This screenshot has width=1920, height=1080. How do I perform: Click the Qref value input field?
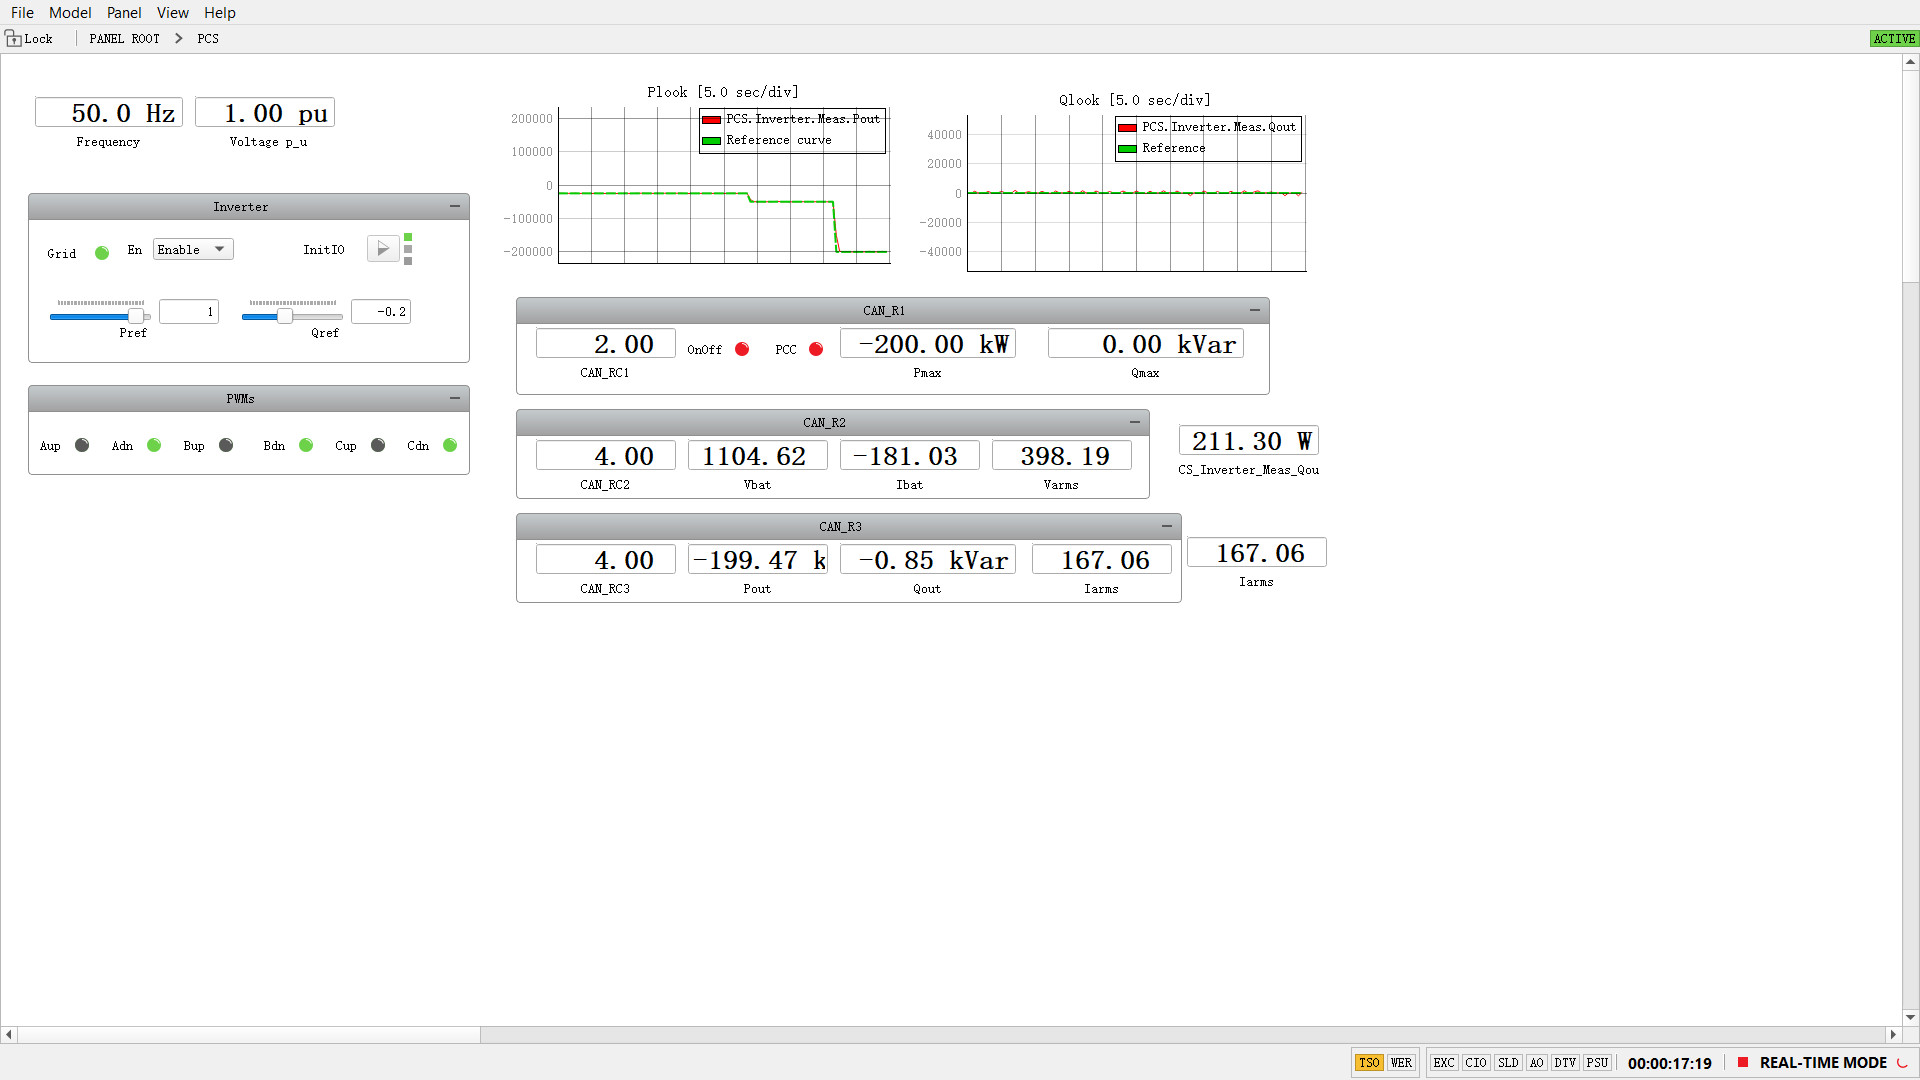pos(381,312)
